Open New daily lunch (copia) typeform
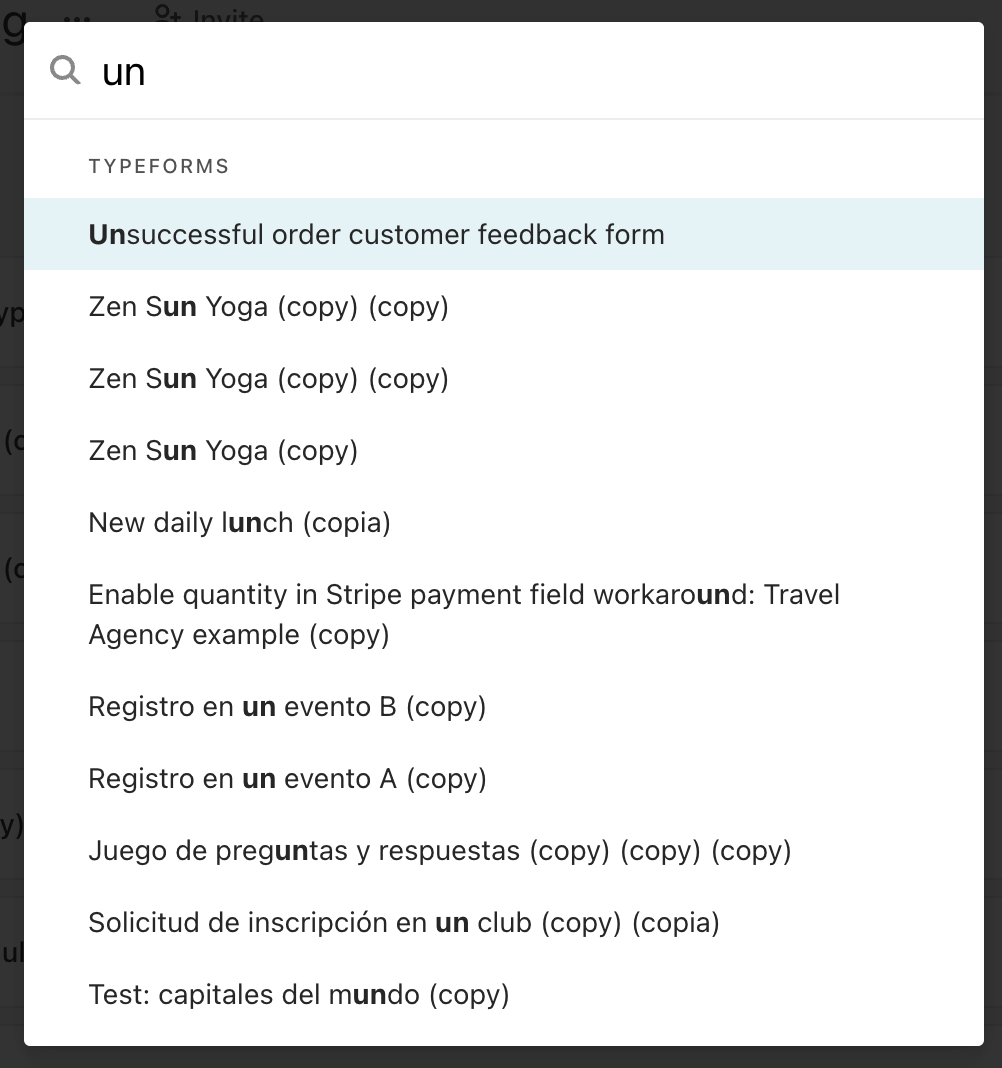 (239, 523)
